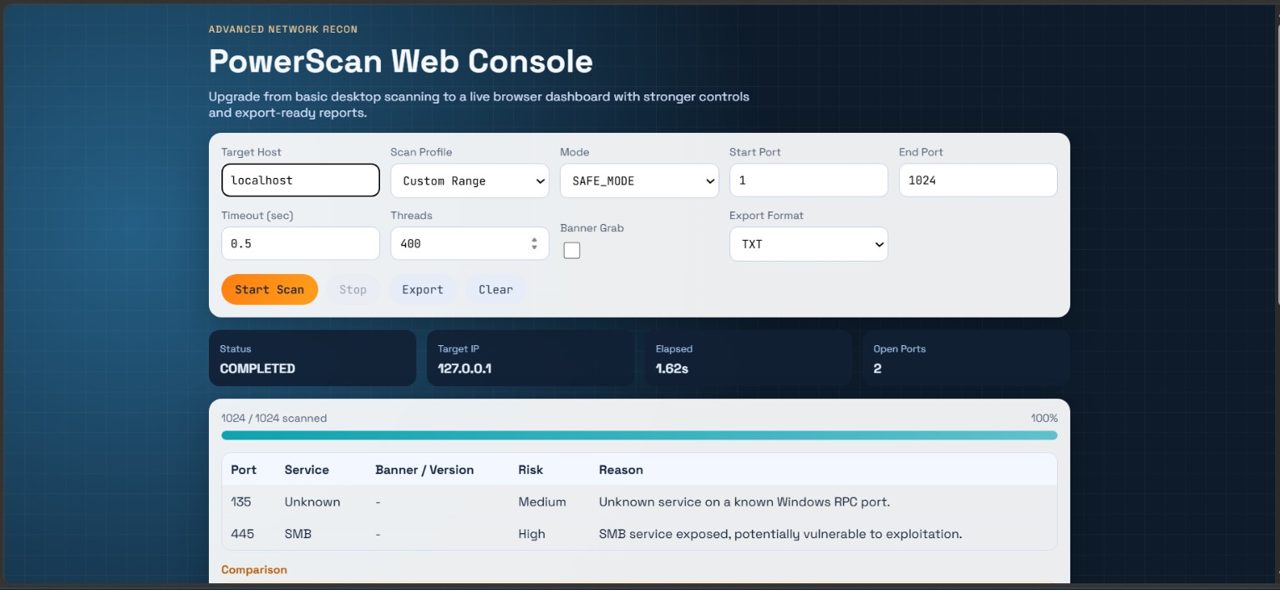Click the End Port field
Screen dimensions: 1280x590
pos(978,180)
